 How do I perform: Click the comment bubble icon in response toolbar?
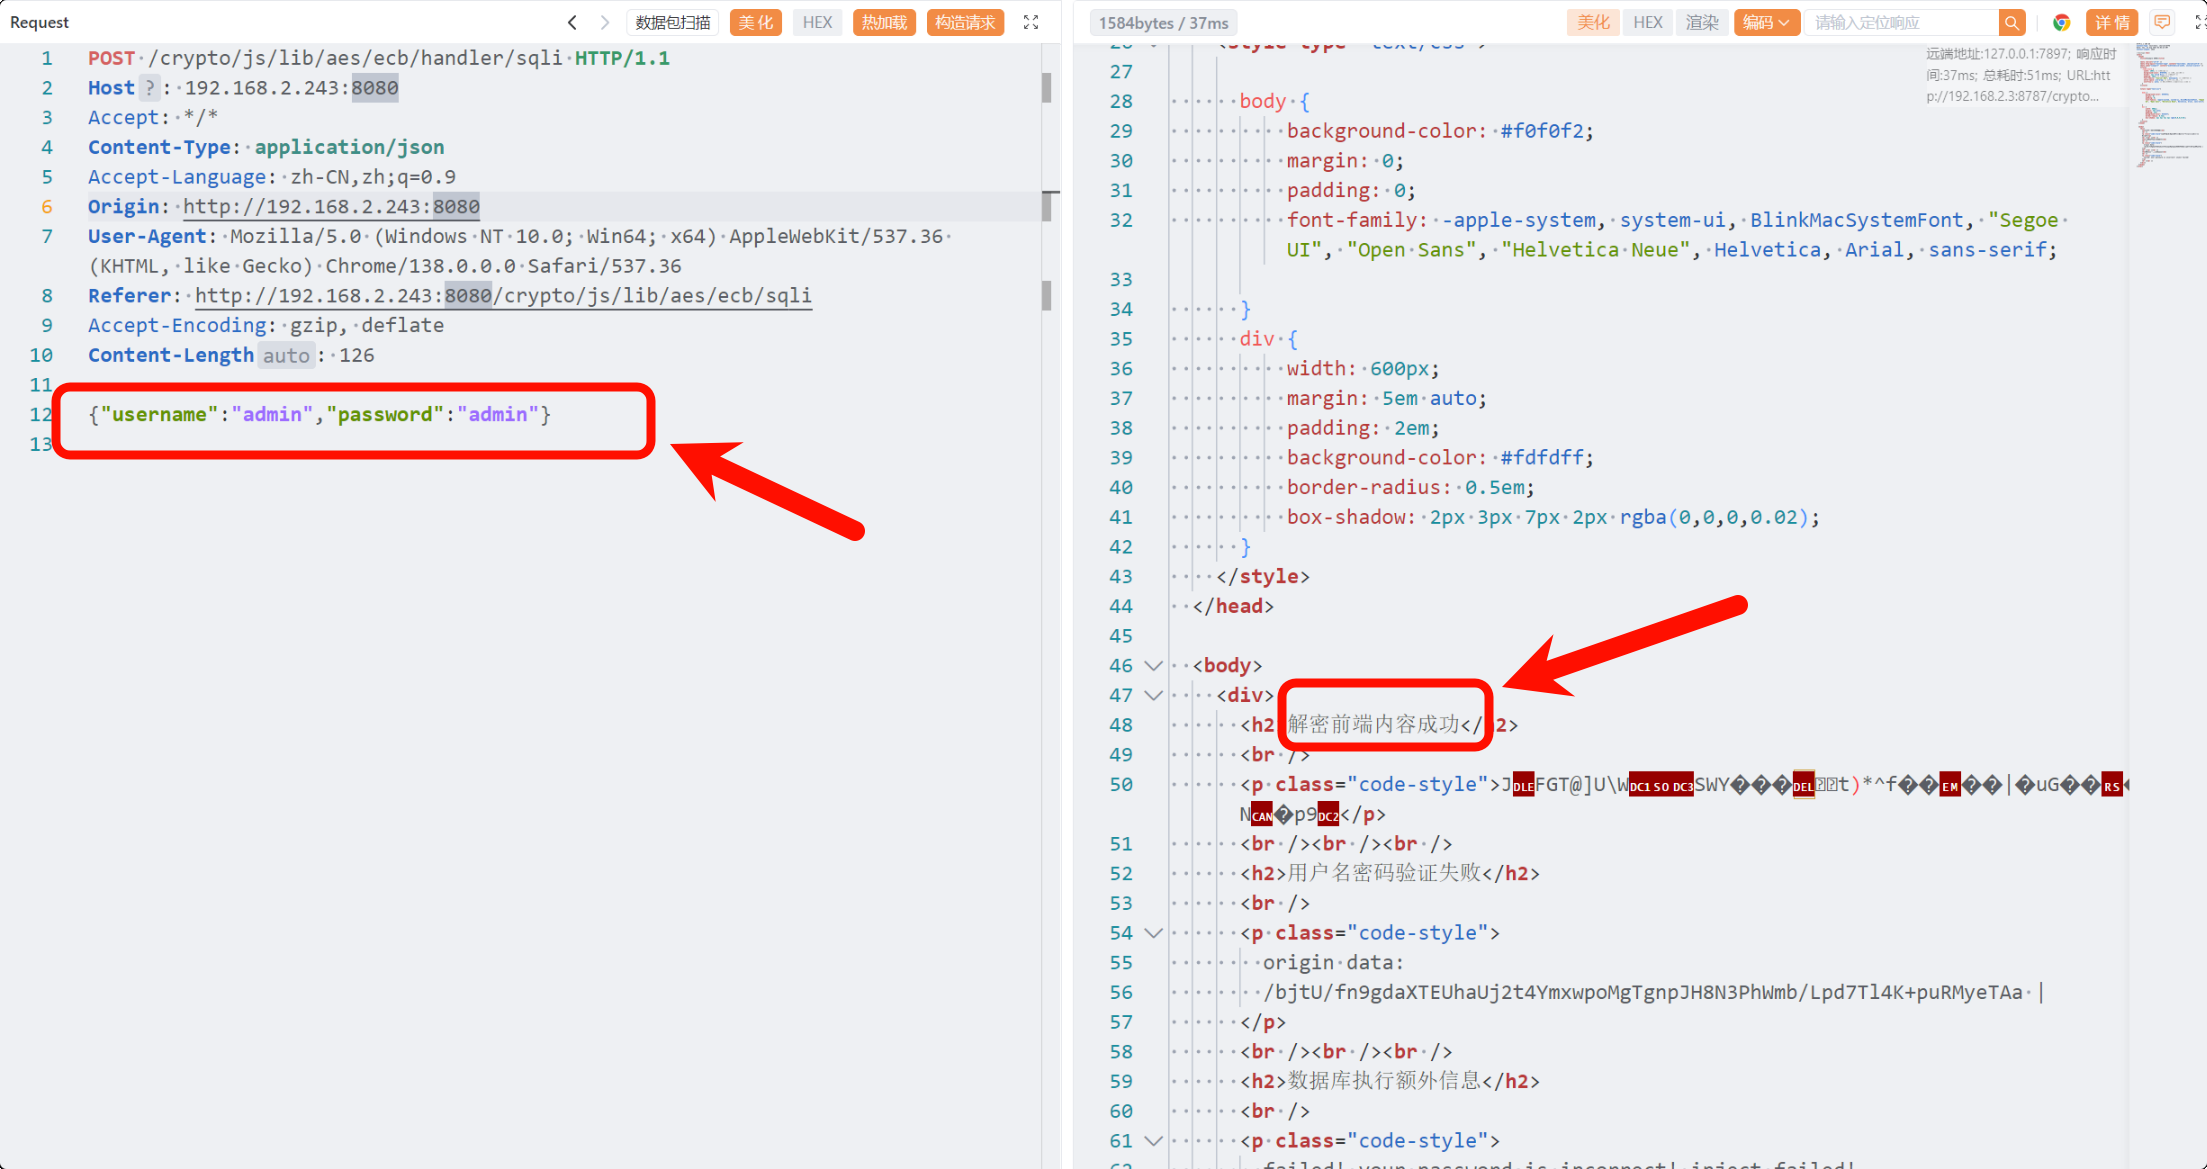pos(2162,22)
